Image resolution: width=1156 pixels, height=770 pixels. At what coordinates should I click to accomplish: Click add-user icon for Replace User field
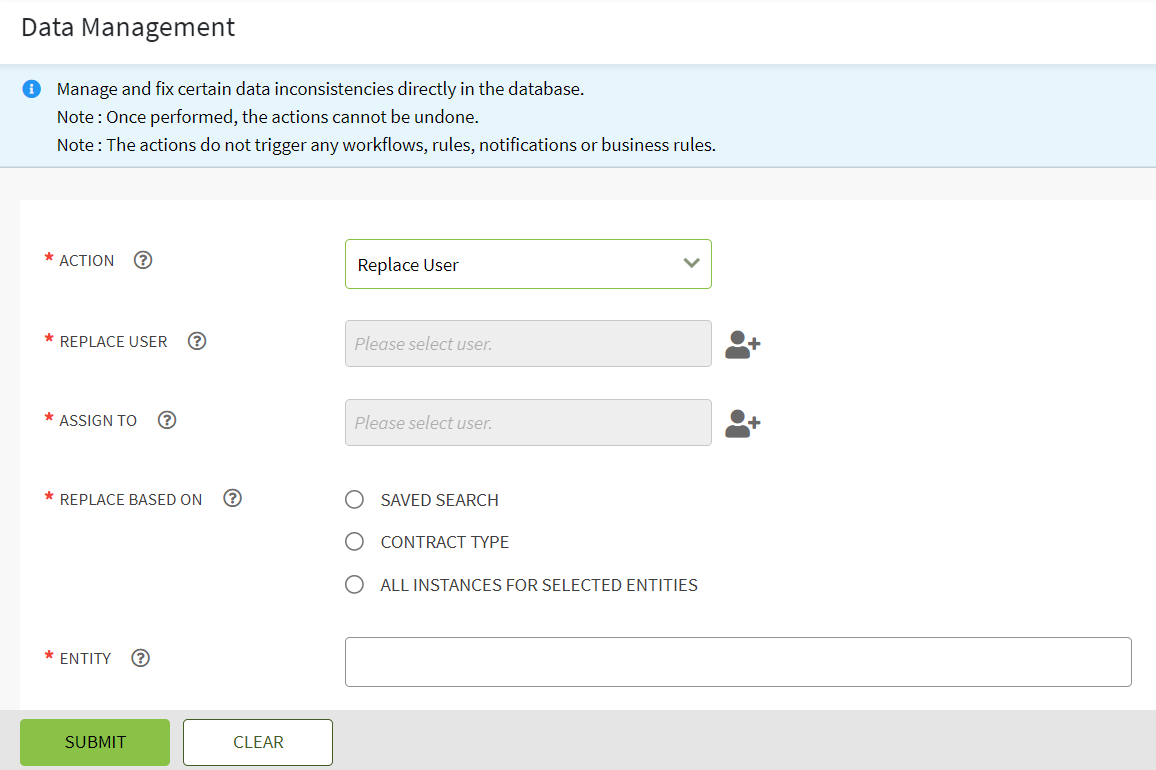(x=742, y=345)
